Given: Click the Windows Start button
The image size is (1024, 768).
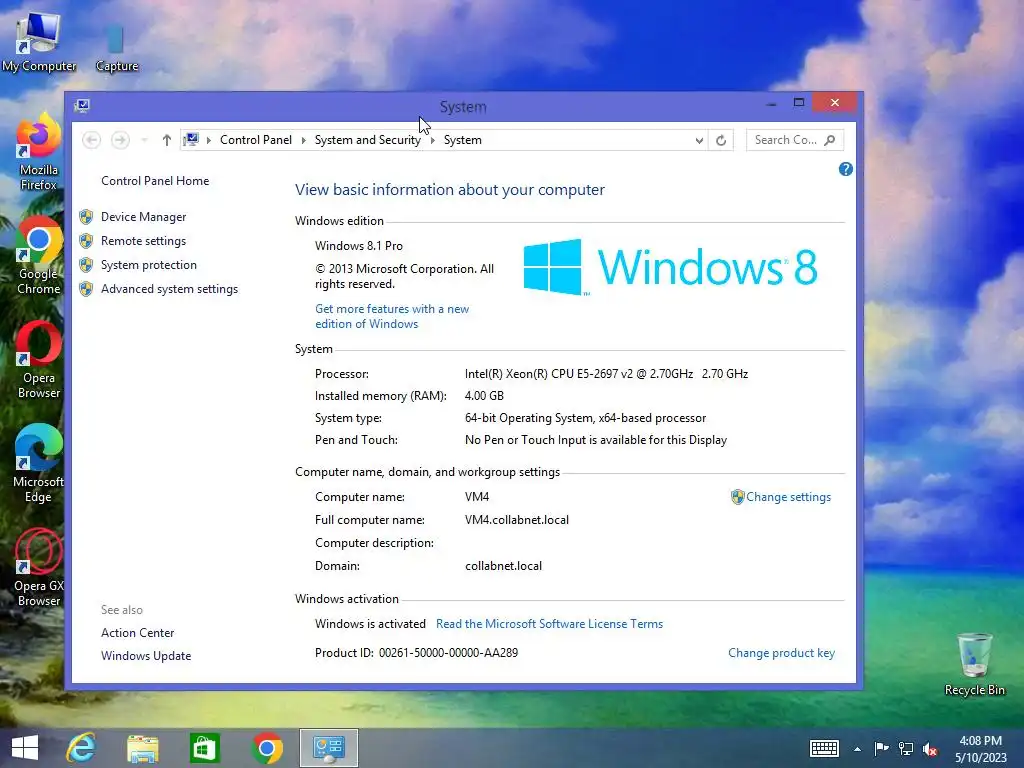Looking at the screenshot, I should point(25,748).
